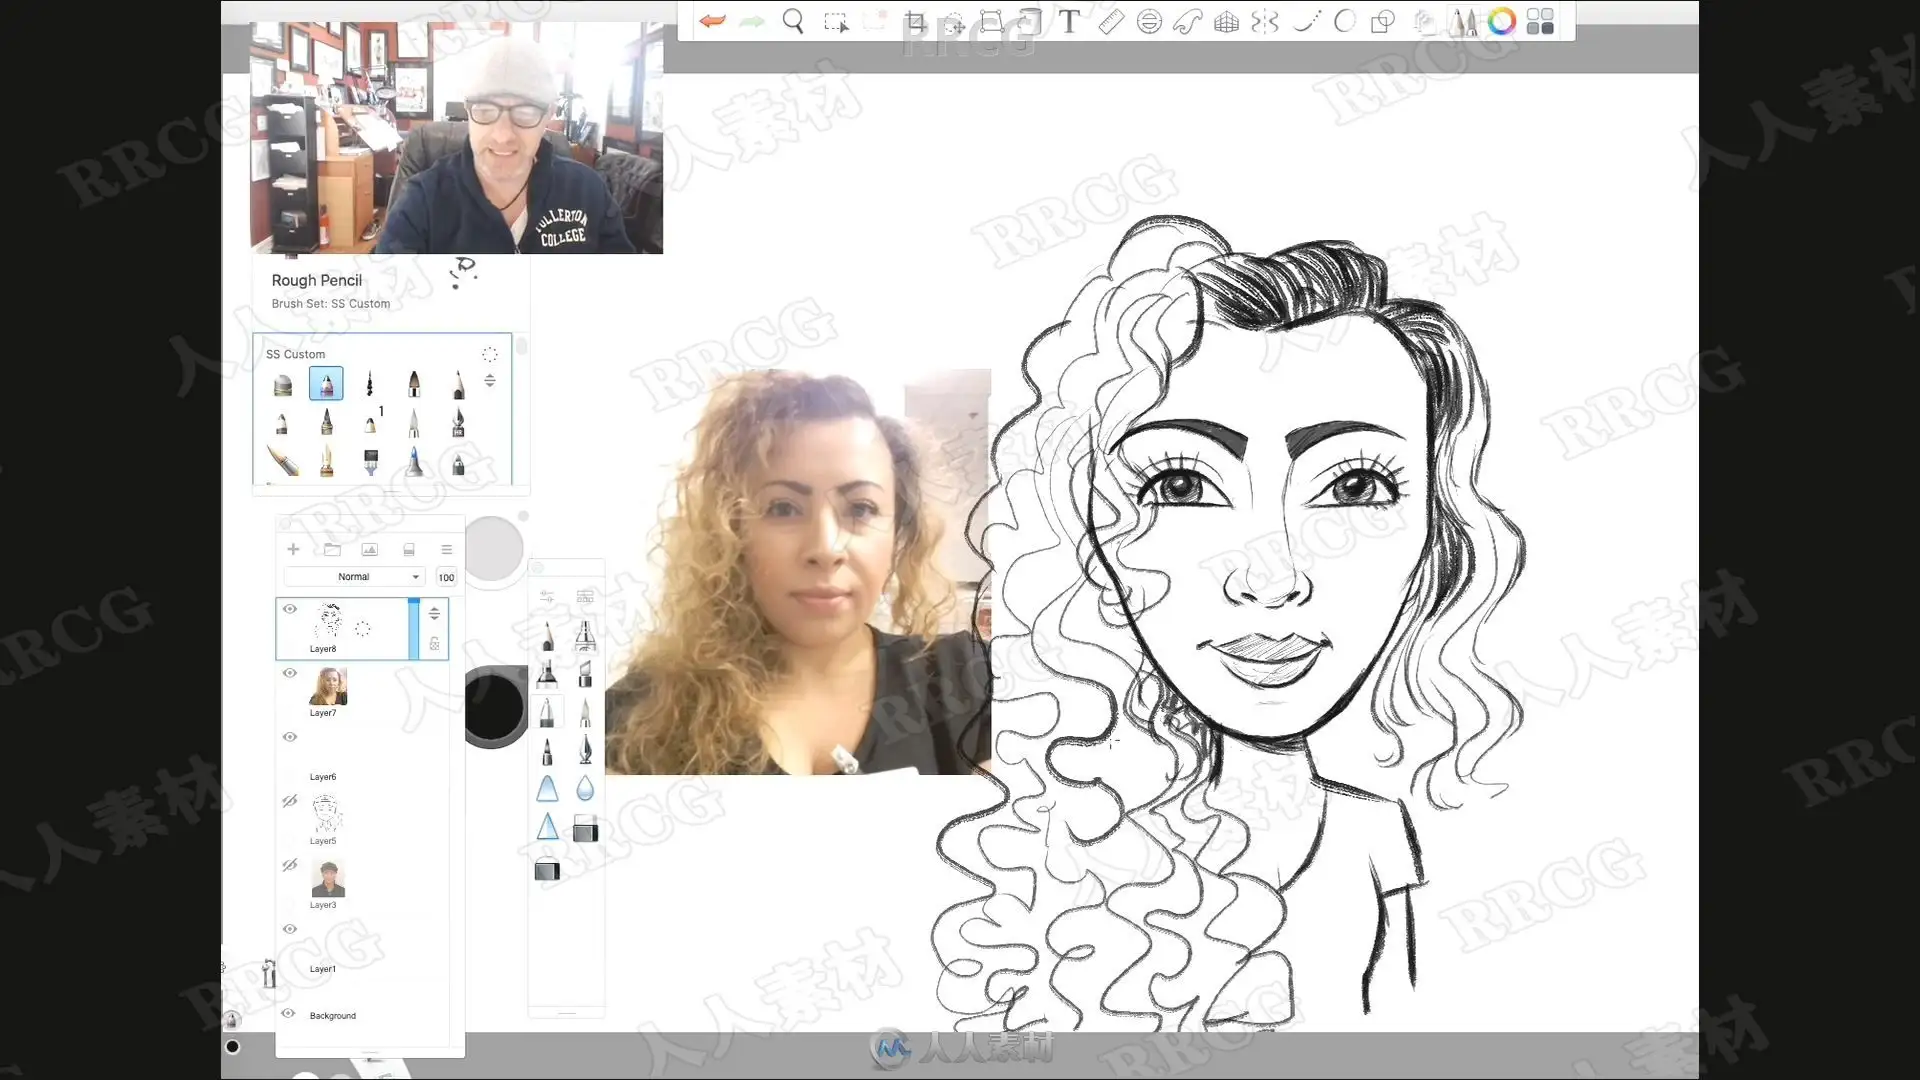Image resolution: width=1920 pixels, height=1080 pixels.
Task: Select the Layer3 thumbnail
Action: tap(328, 878)
